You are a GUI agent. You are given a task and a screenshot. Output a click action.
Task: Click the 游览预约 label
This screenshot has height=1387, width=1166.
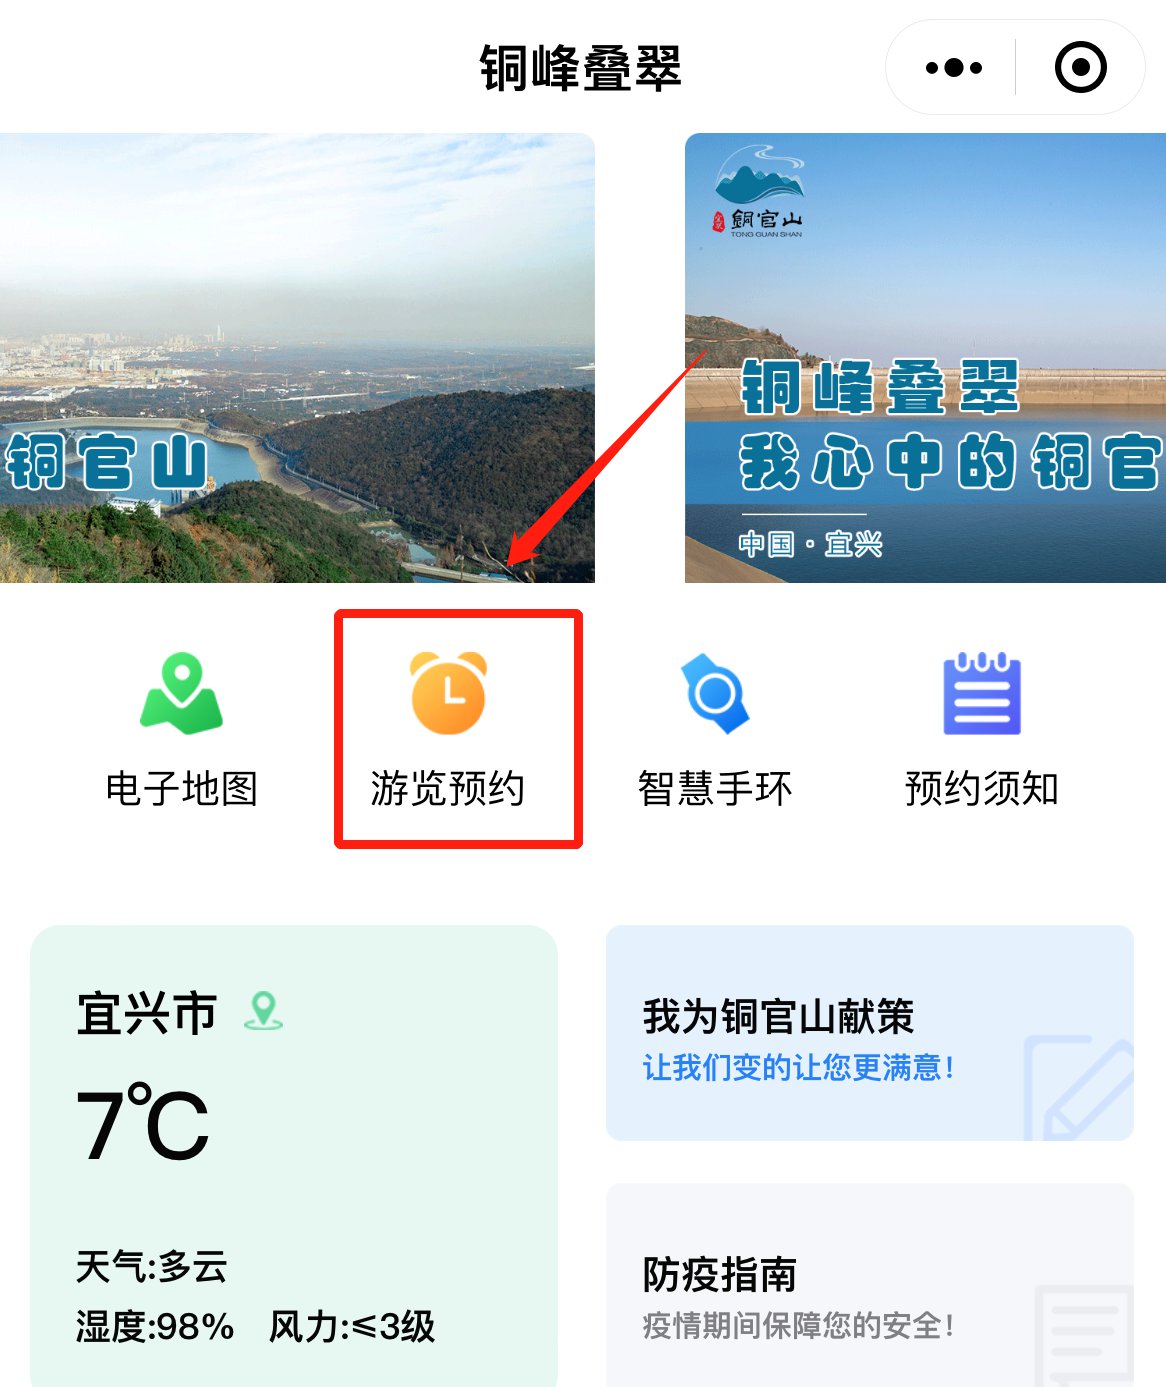click(x=447, y=789)
